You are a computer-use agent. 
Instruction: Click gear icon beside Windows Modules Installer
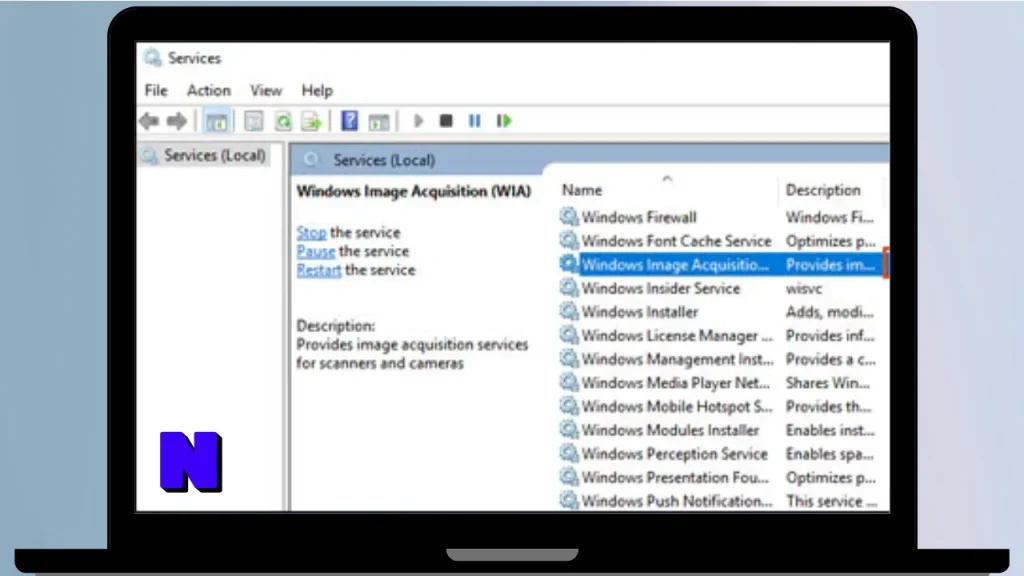point(569,429)
